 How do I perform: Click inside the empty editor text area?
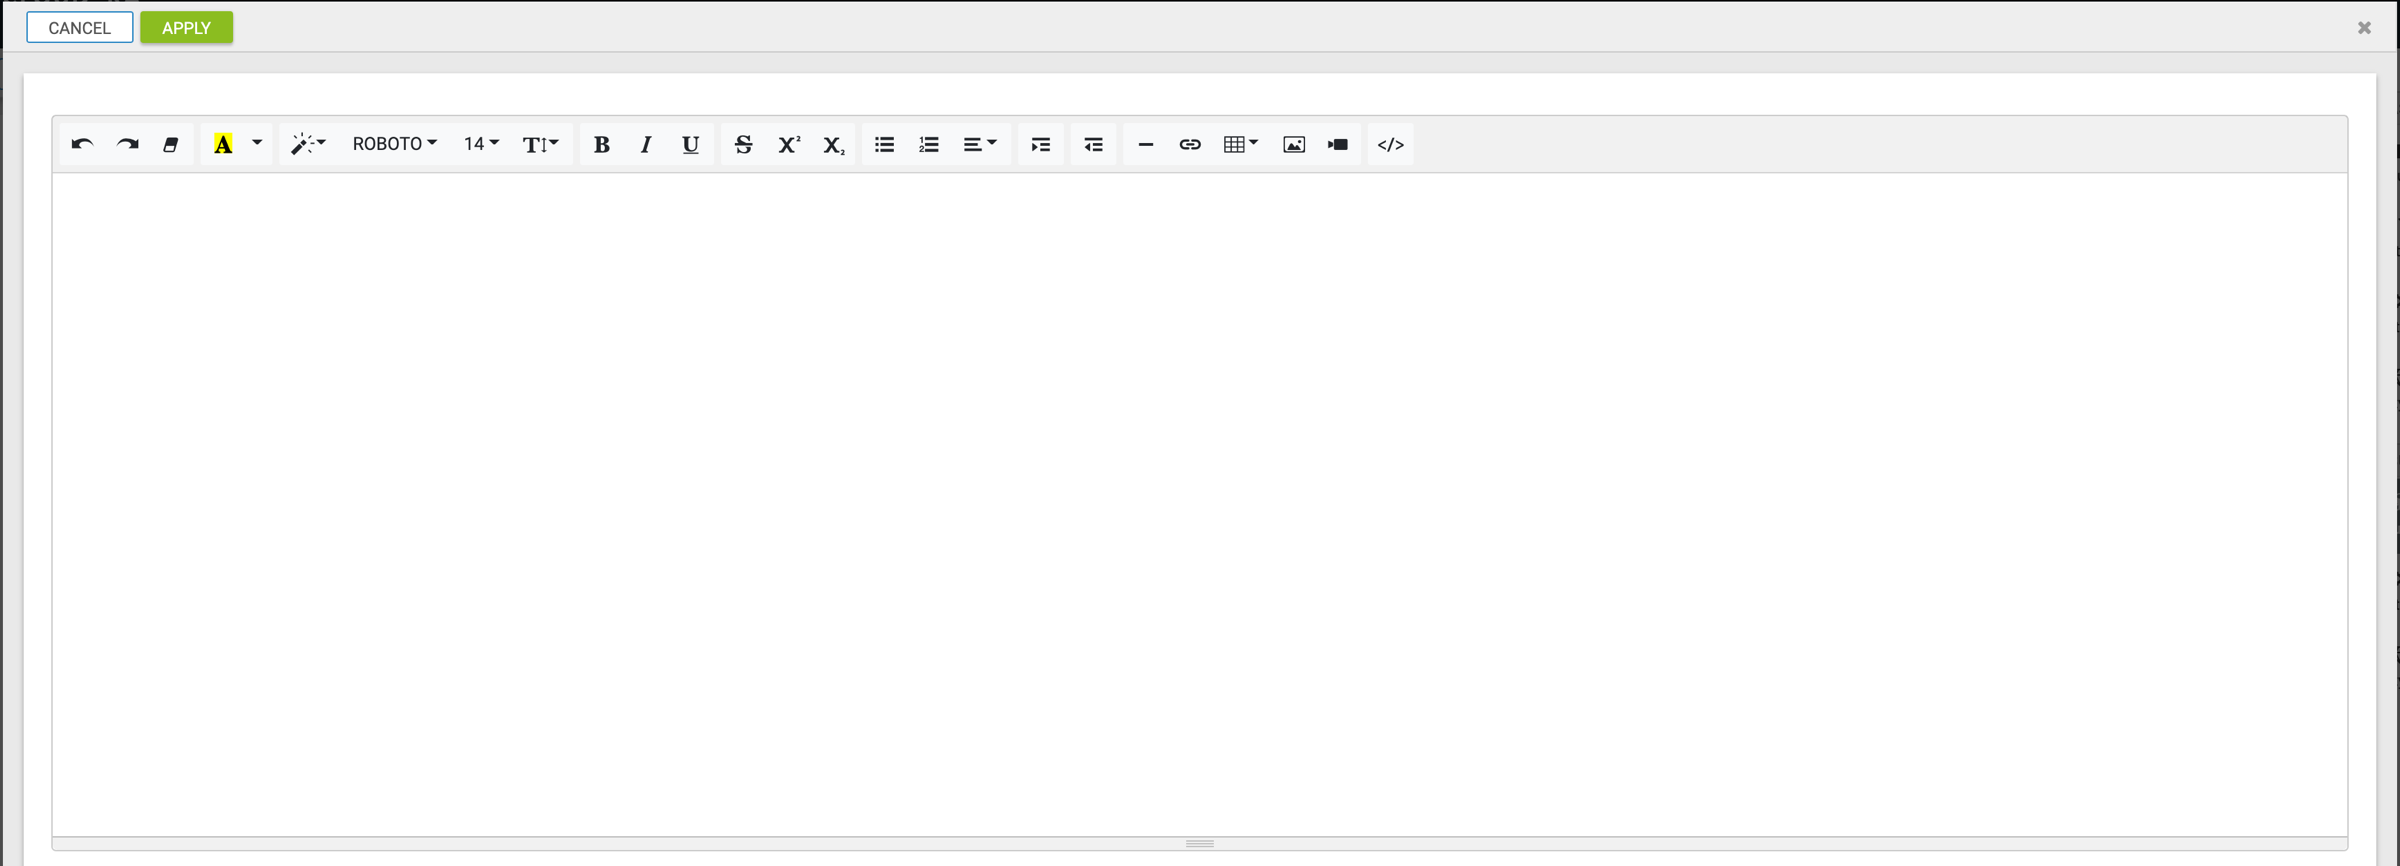point(1198,500)
